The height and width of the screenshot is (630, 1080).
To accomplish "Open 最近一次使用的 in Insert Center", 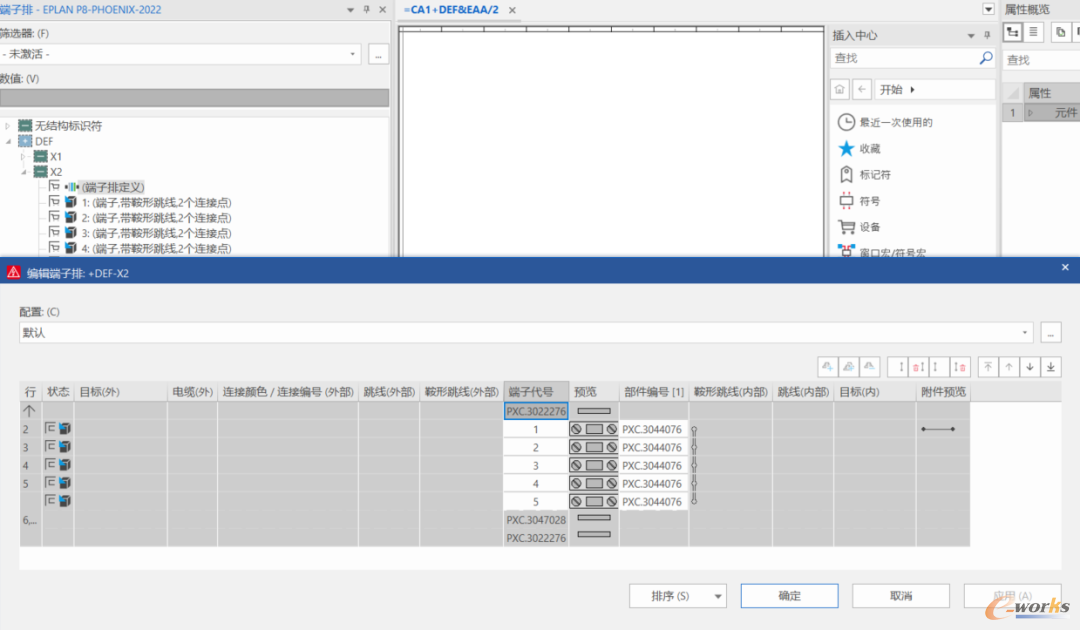I will (885, 122).
